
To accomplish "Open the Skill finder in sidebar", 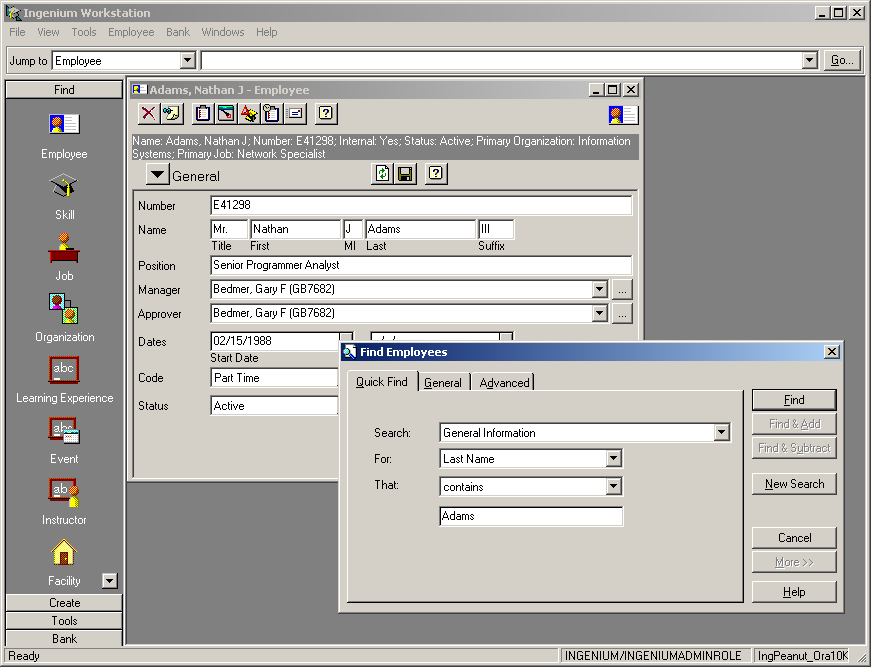I will pos(64,187).
